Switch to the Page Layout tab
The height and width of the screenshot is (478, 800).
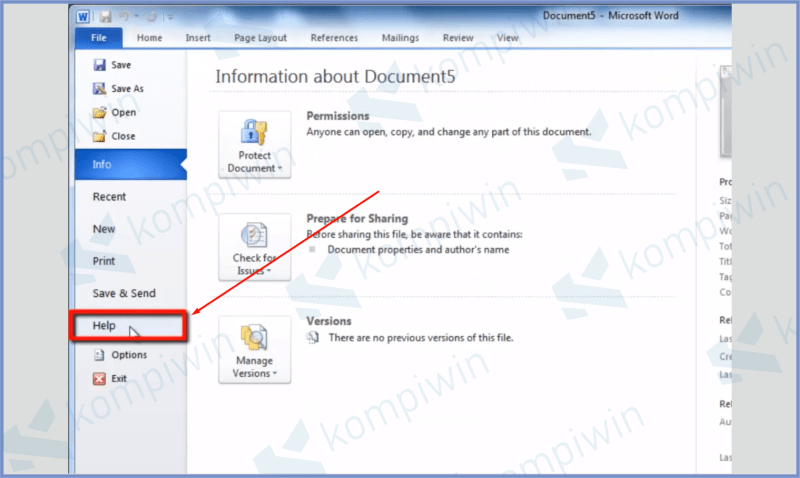[x=260, y=38]
